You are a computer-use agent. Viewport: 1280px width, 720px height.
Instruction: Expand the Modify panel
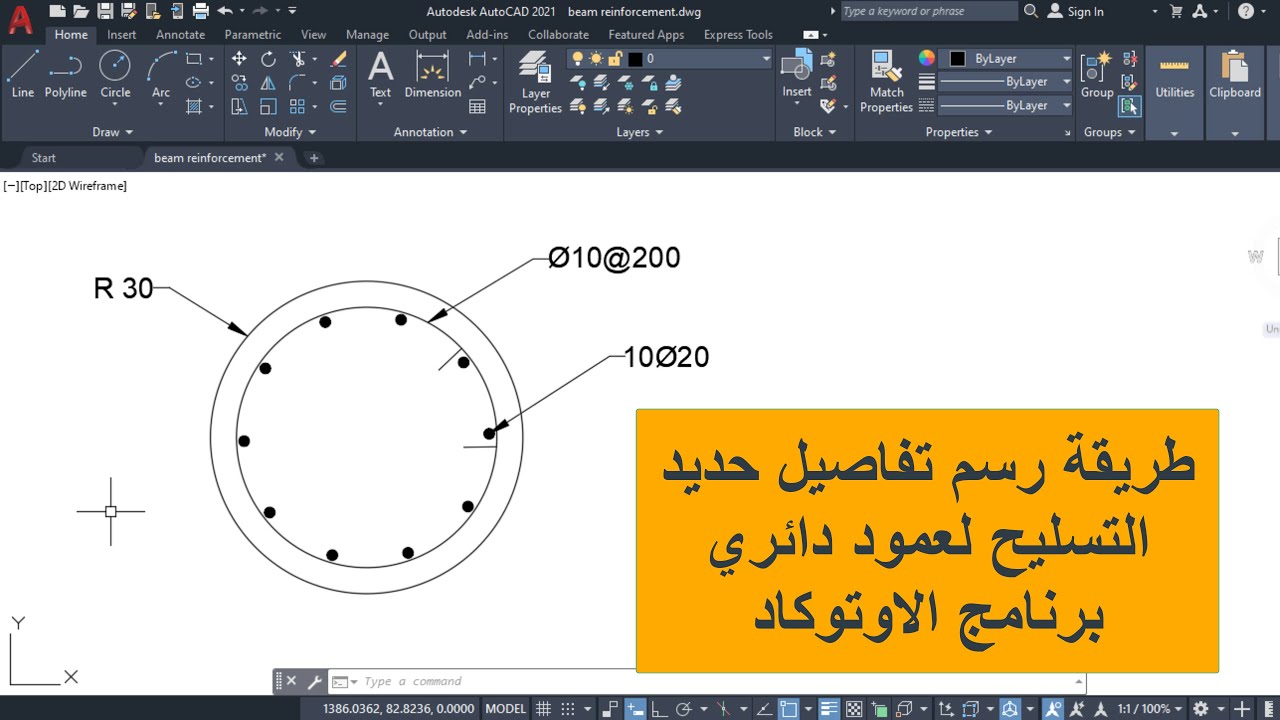coord(290,132)
